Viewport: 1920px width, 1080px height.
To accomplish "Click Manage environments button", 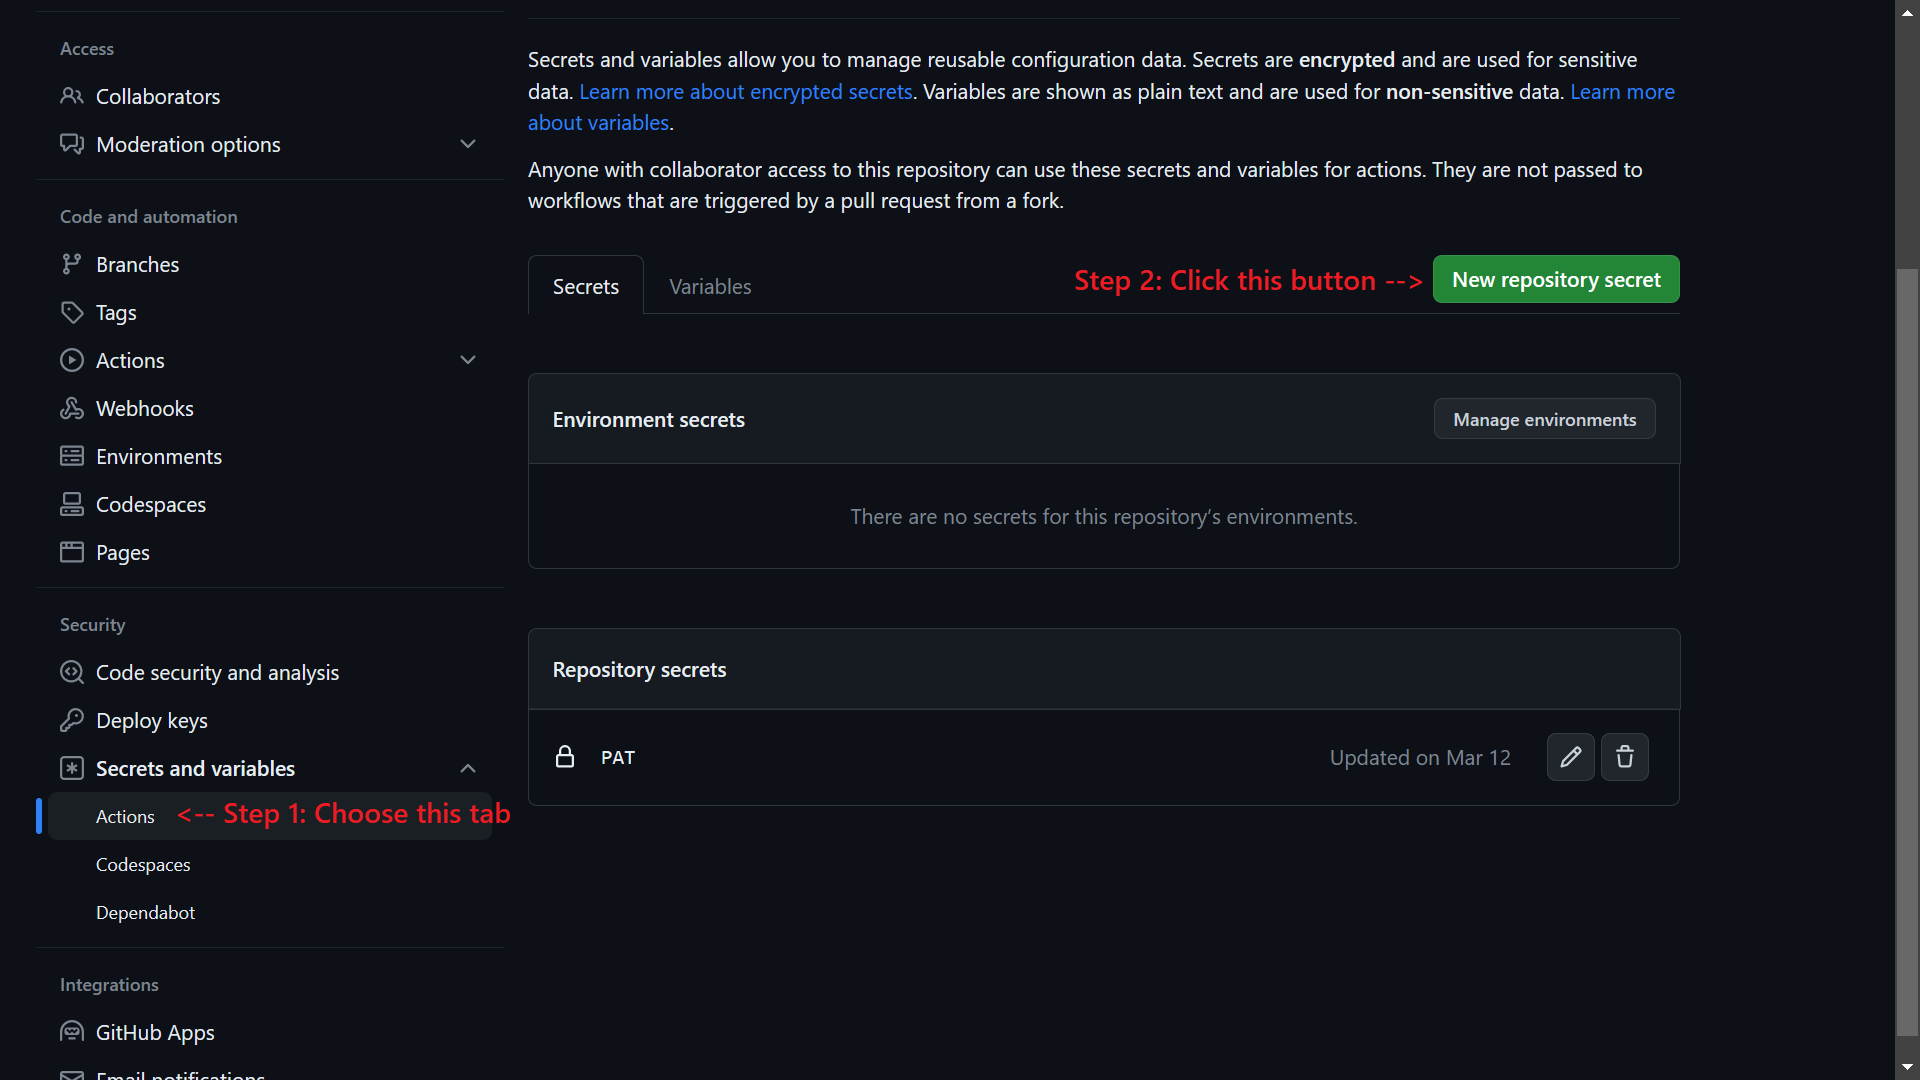I will pos(1544,419).
